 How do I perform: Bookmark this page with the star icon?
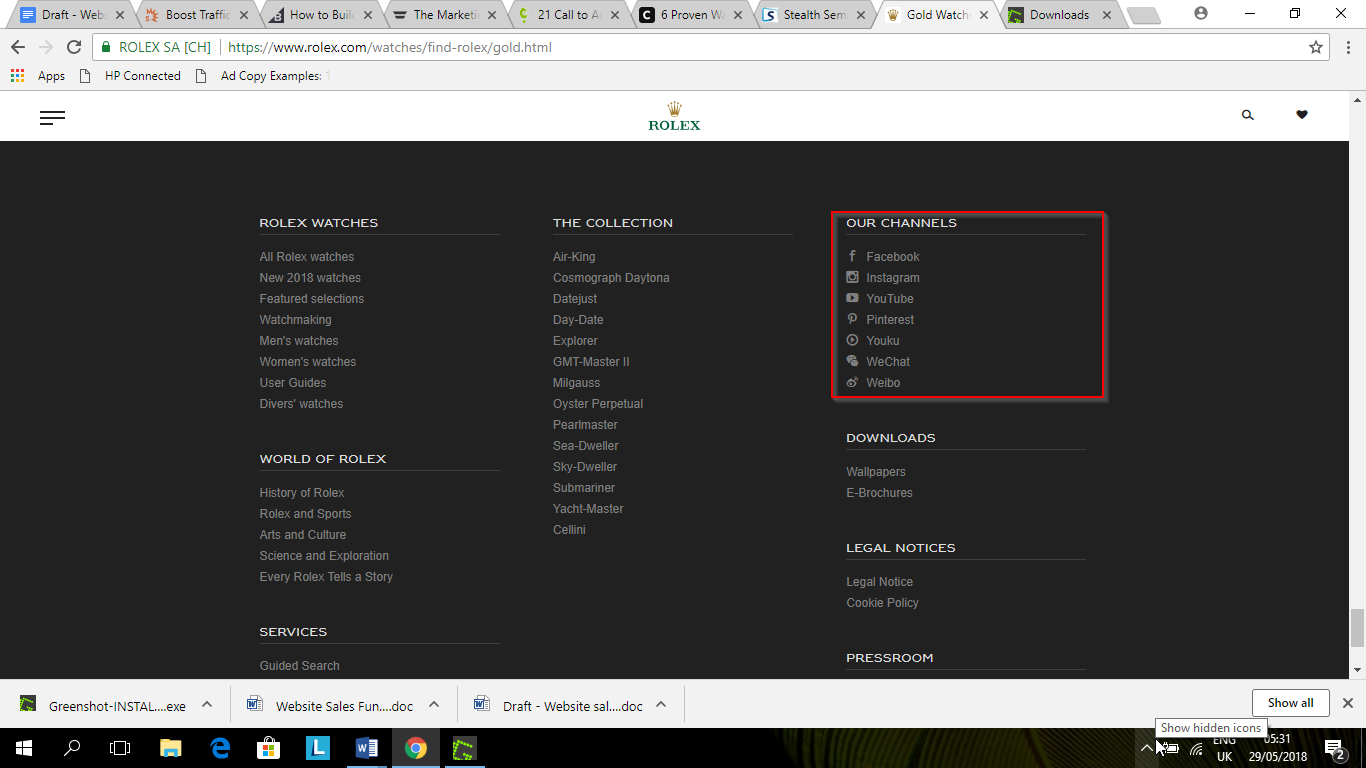pyautogui.click(x=1316, y=47)
